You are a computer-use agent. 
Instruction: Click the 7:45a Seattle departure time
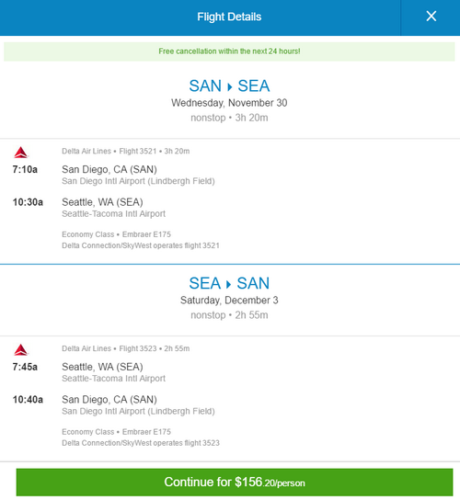tap(25, 367)
